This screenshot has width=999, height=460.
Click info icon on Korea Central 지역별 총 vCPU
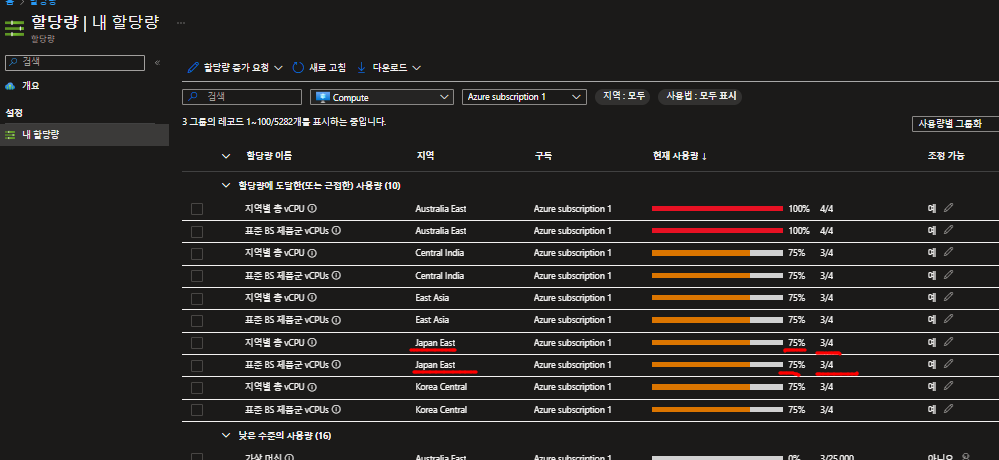pyautogui.click(x=313, y=387)
